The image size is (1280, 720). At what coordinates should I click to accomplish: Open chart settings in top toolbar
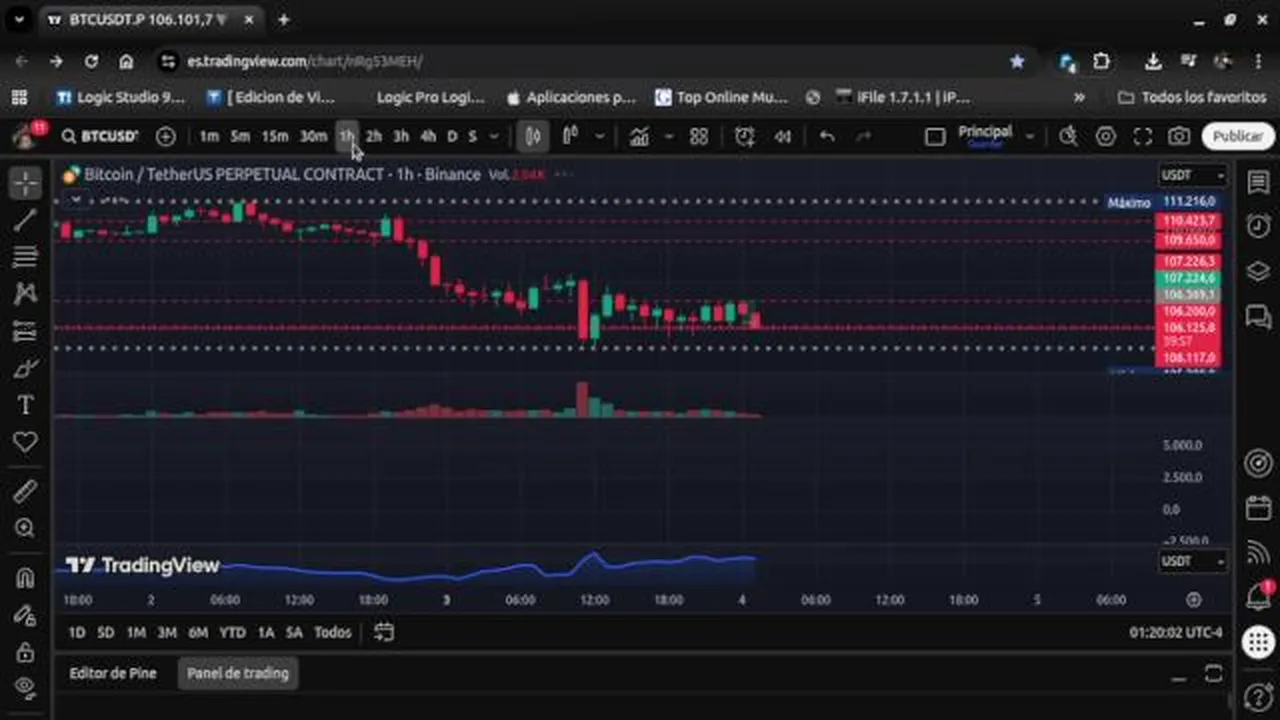click(x=1105, y=136)
